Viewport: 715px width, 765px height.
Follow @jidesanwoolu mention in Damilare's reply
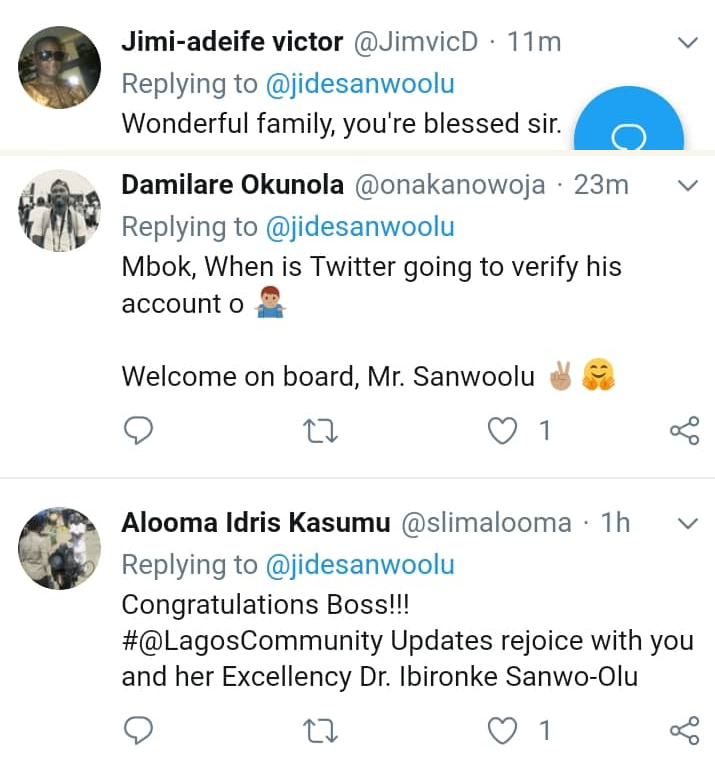coord(360,226)
